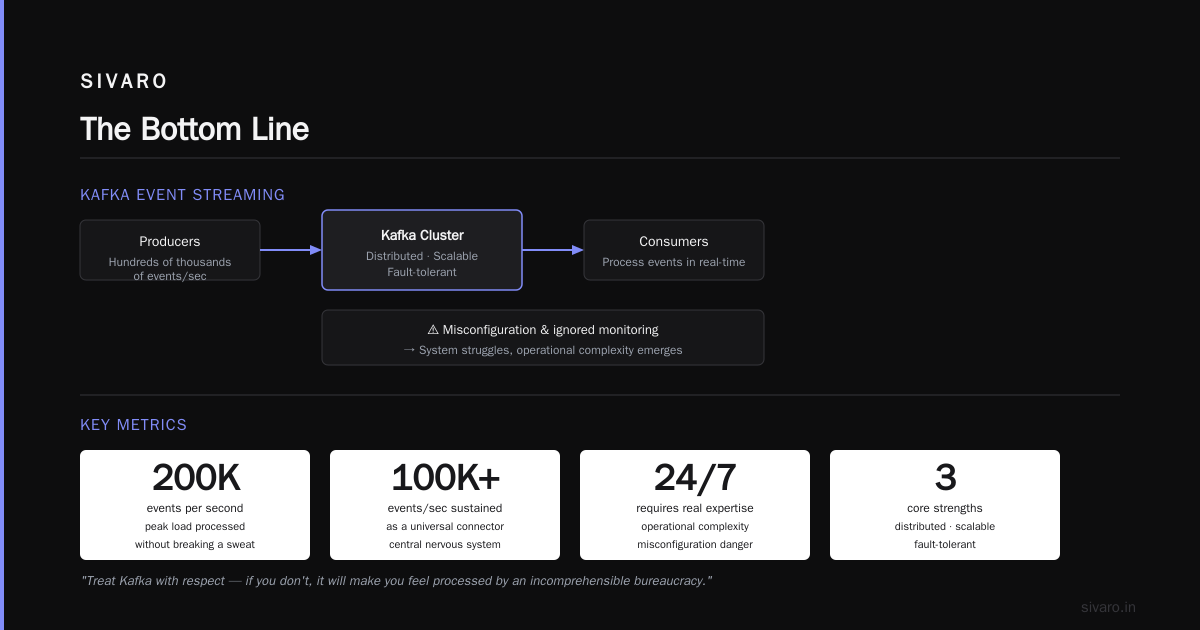
Task: Click 'Process events in real-time' text
Action: pos(674,262)
